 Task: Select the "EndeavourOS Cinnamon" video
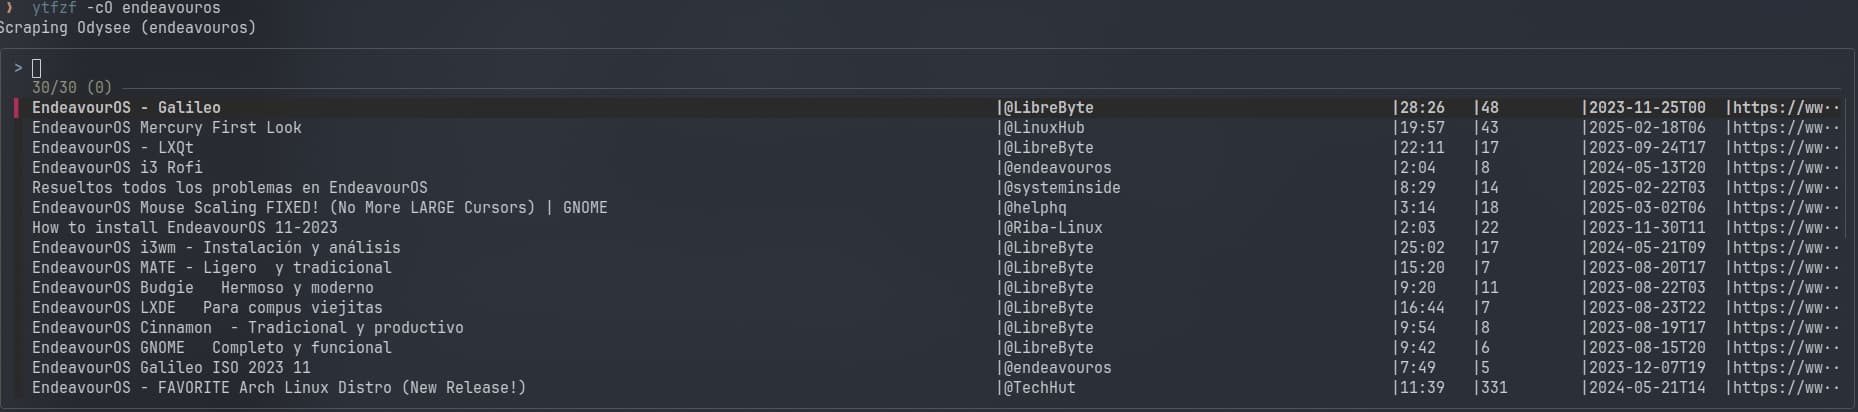click(247, 328)
